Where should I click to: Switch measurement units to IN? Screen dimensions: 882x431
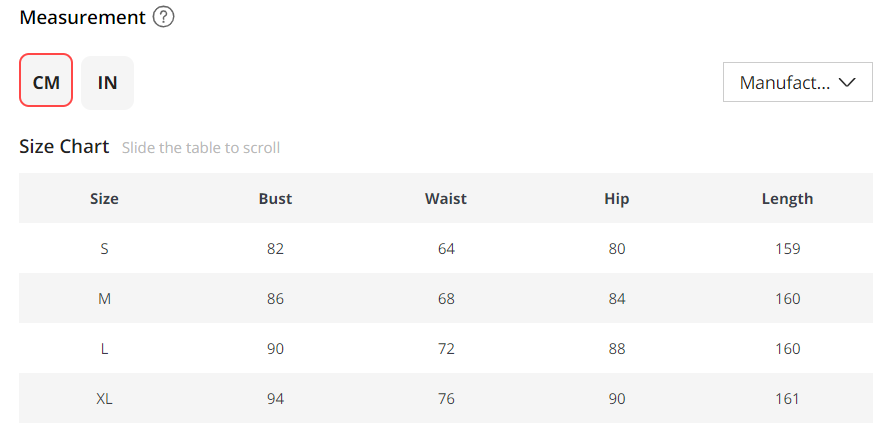(x=108, y=82)
